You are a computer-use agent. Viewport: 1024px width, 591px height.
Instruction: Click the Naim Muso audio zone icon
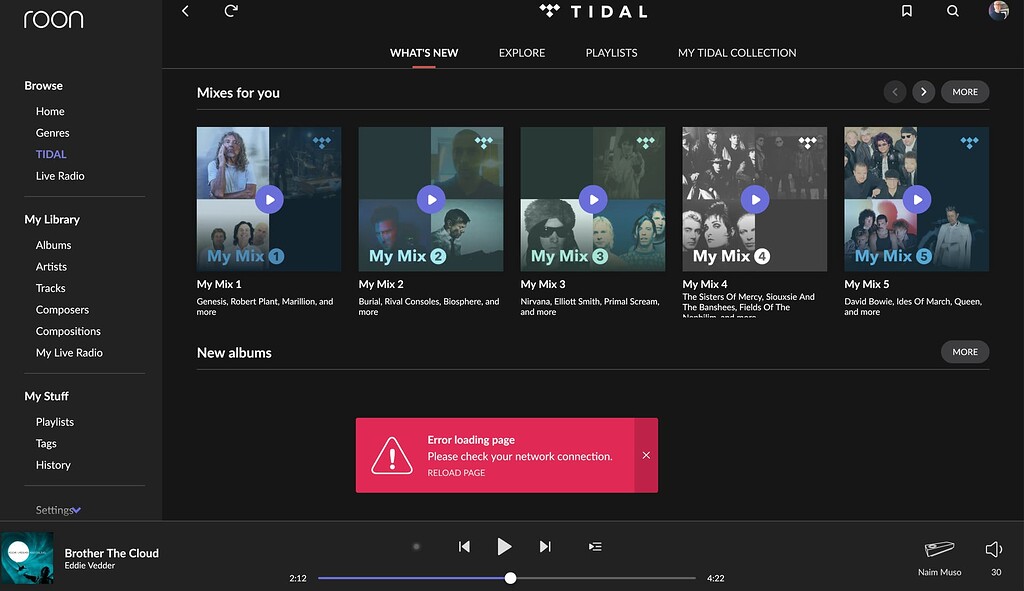click(938, 549)
